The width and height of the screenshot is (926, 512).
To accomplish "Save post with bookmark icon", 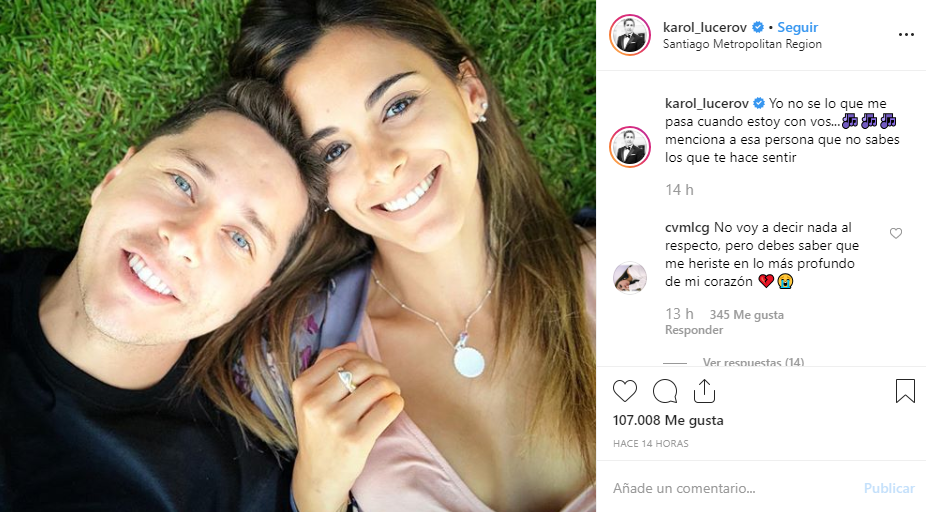I will (905, 391).
